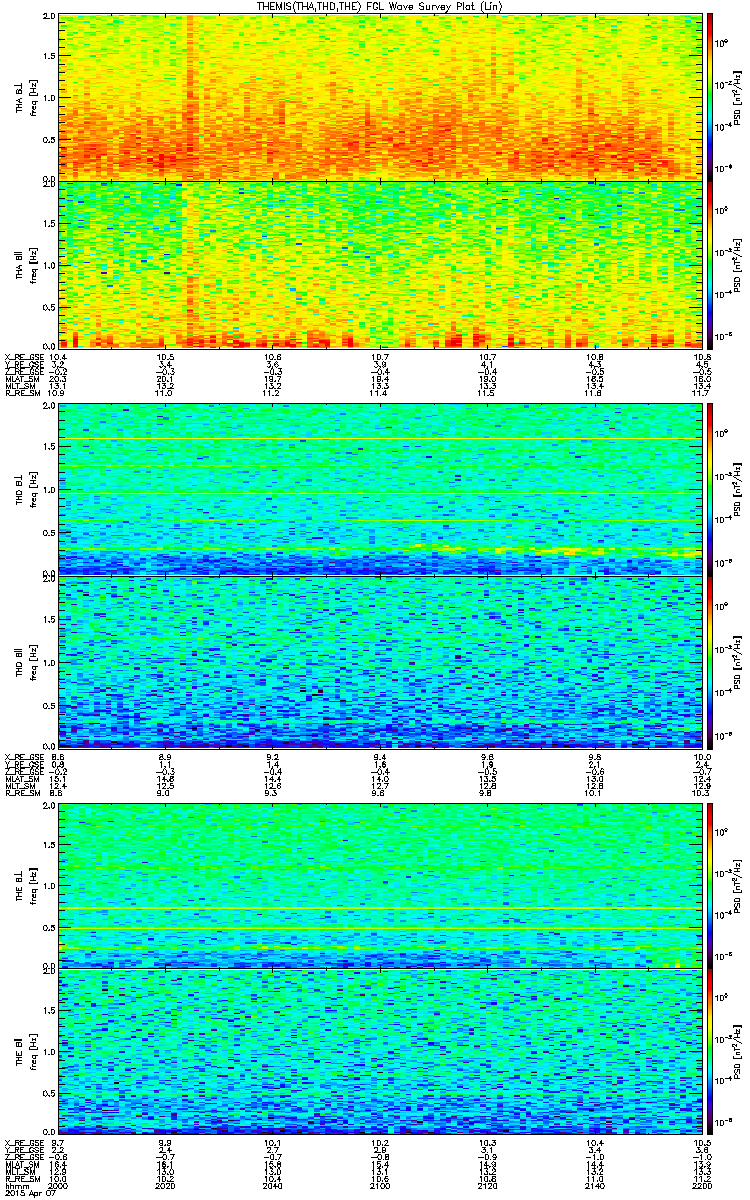Viewport: 750px width, 1200px height.
Task: Click the topmost PSD color bar
Action: (x=711, y=97)
